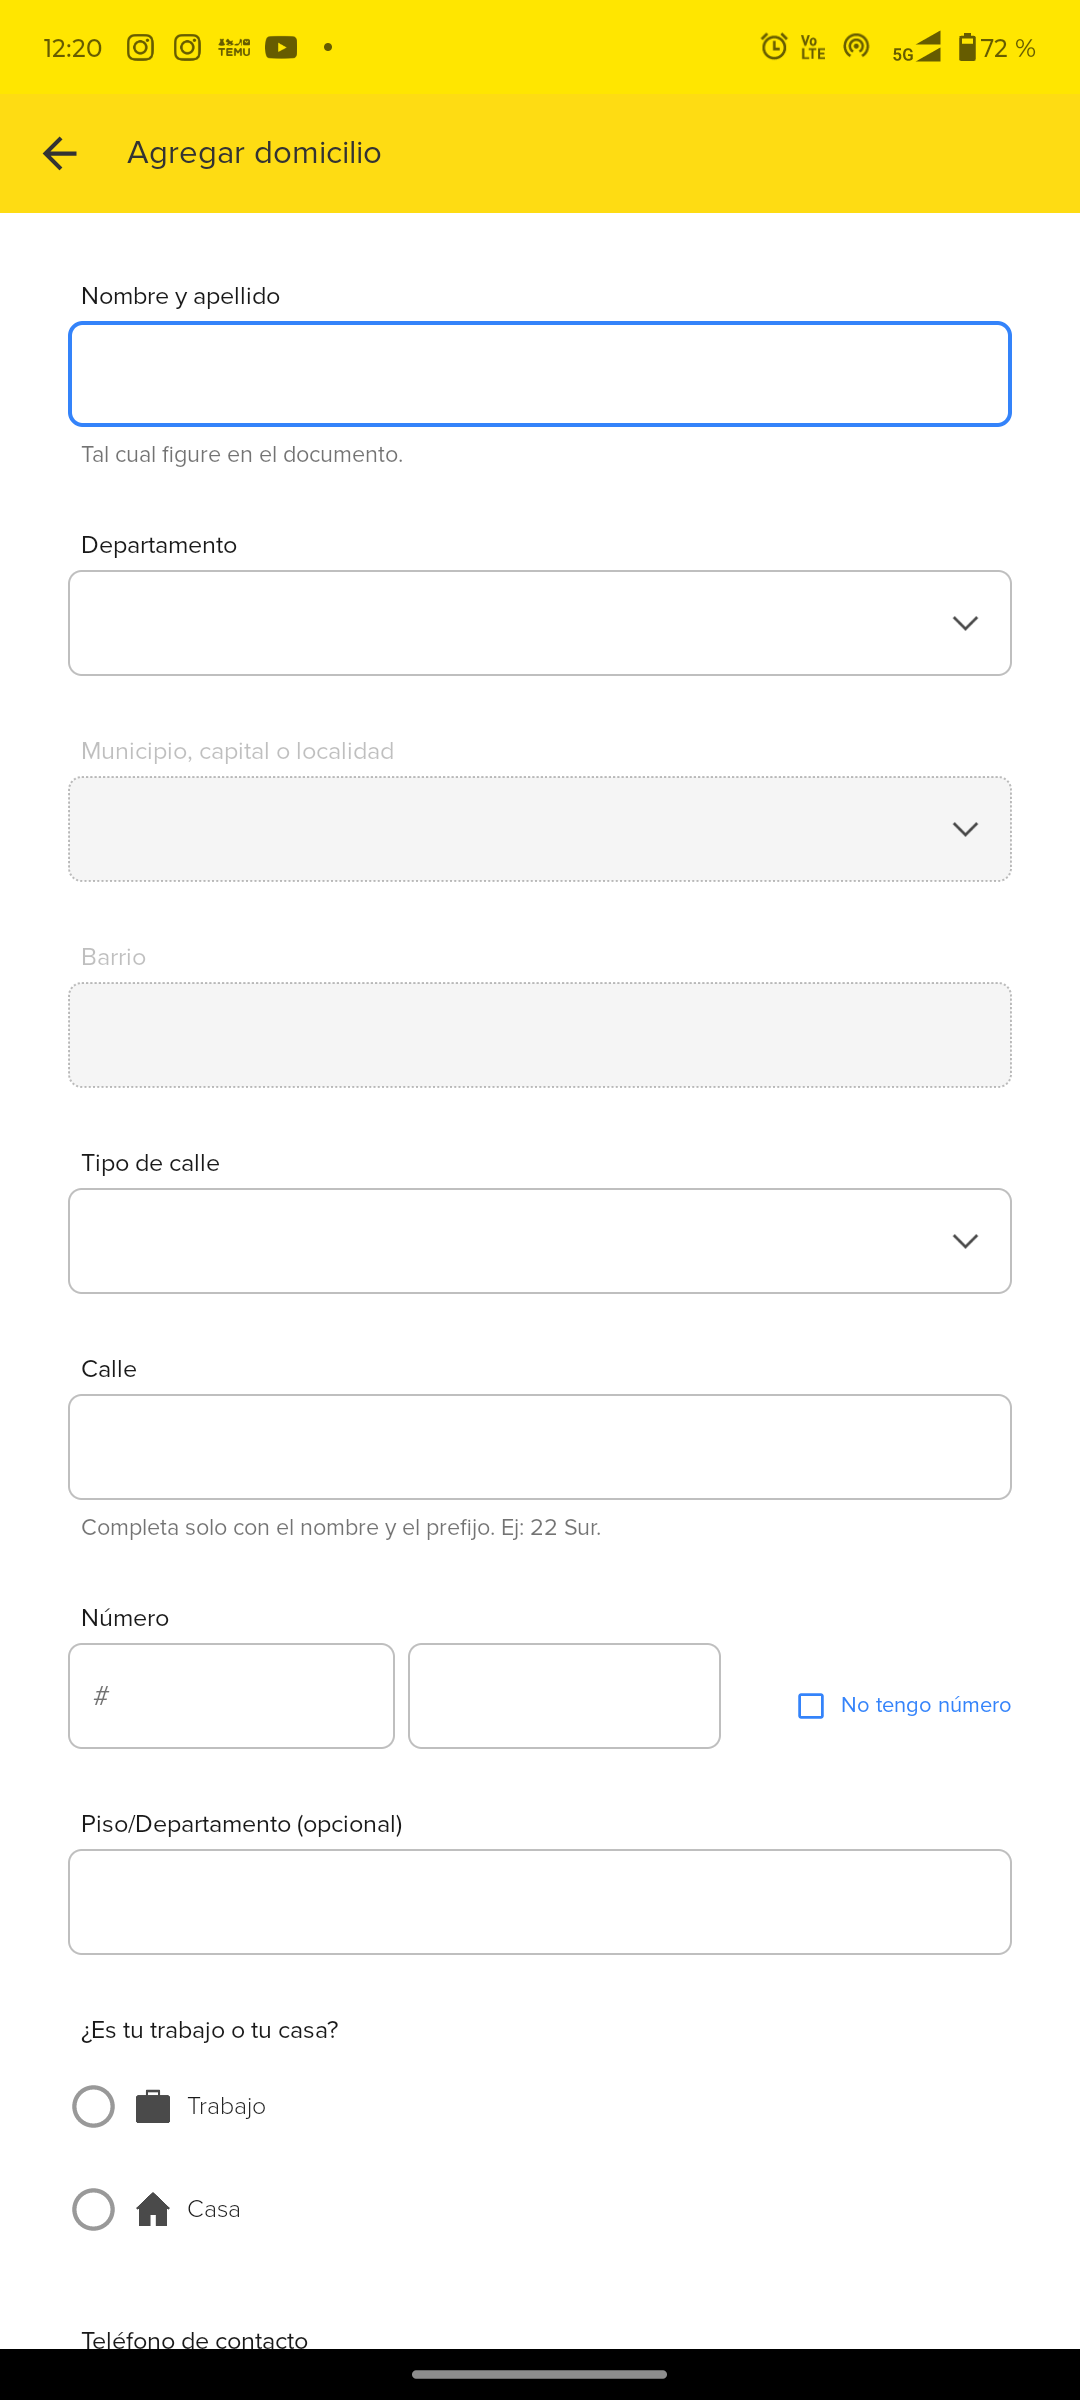Select the Trabajo radio button
The height and width of the screenshot is (2400, 1080).
tap(93, 2106)
